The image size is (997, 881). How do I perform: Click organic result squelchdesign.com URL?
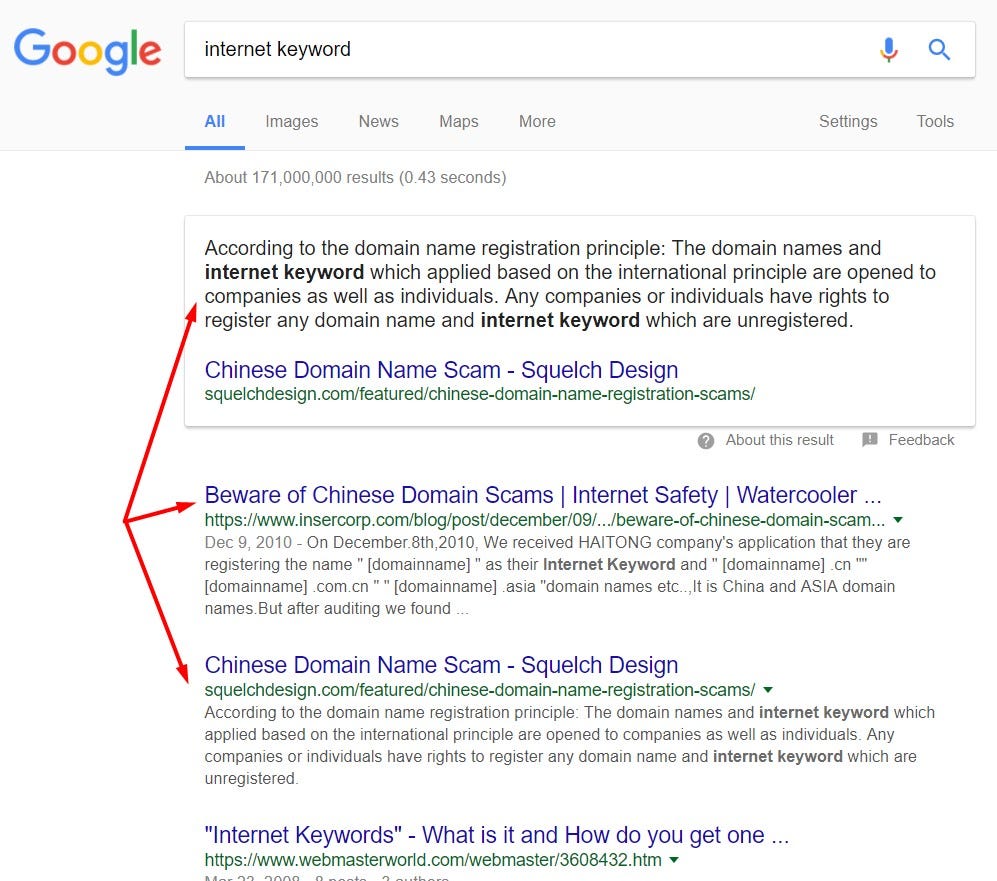click(x=479, y=690)
